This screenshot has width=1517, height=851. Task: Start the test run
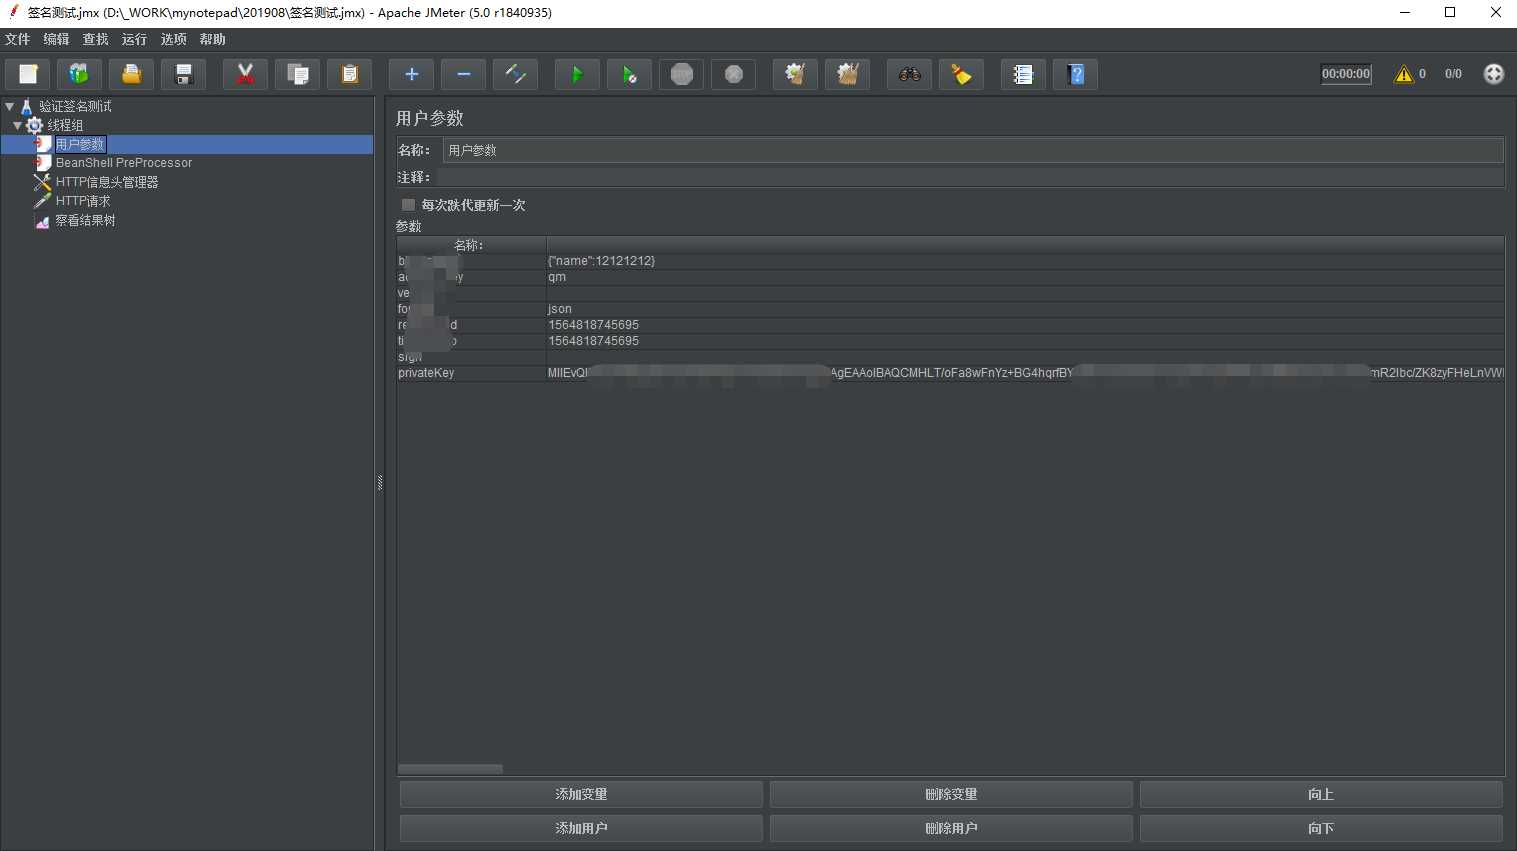(577, 74)
